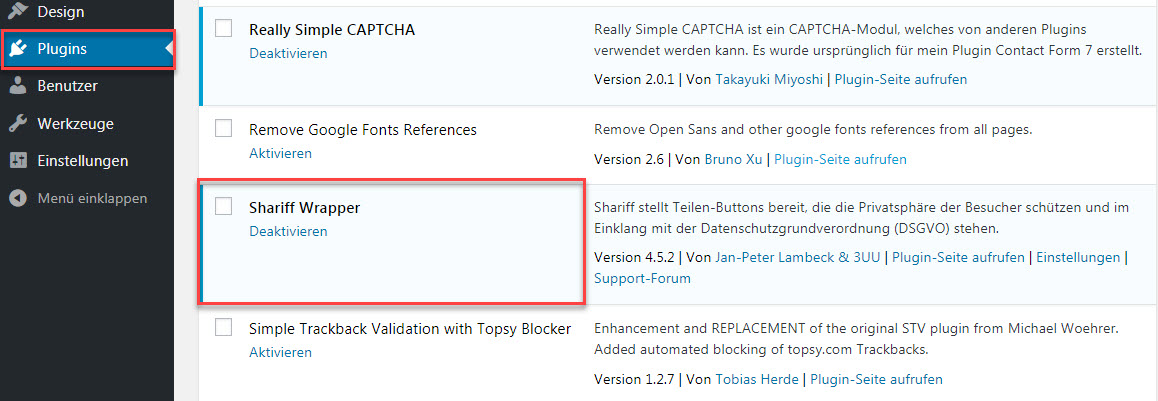
Task: Go to the Einstellungen menu
Action: [x=82, y=161]
